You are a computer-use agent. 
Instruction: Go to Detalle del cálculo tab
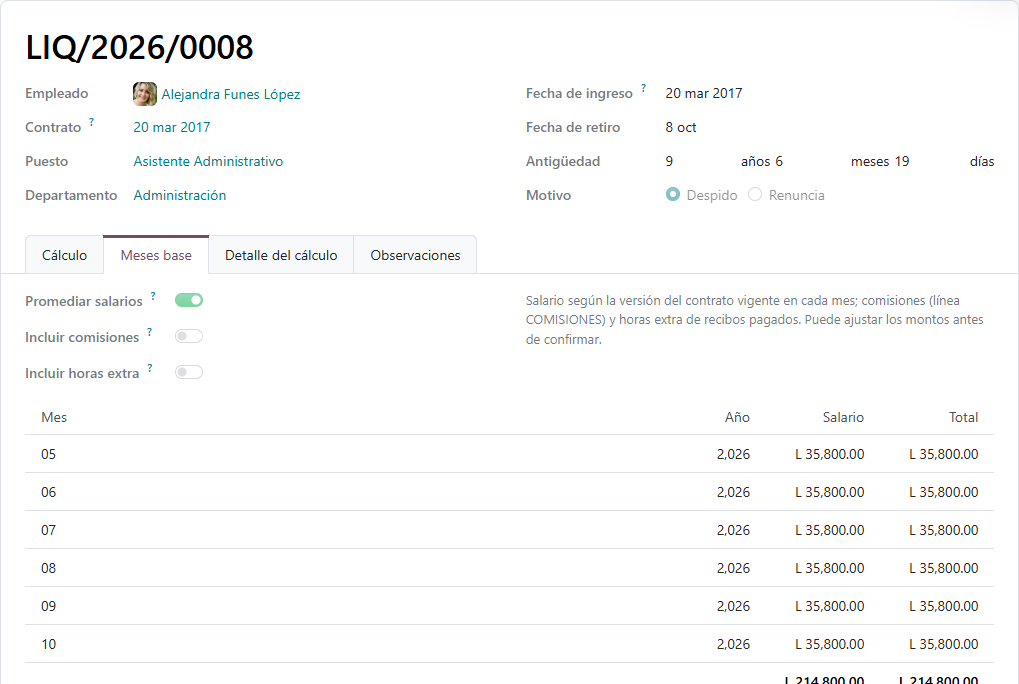[x=281, y=255]
